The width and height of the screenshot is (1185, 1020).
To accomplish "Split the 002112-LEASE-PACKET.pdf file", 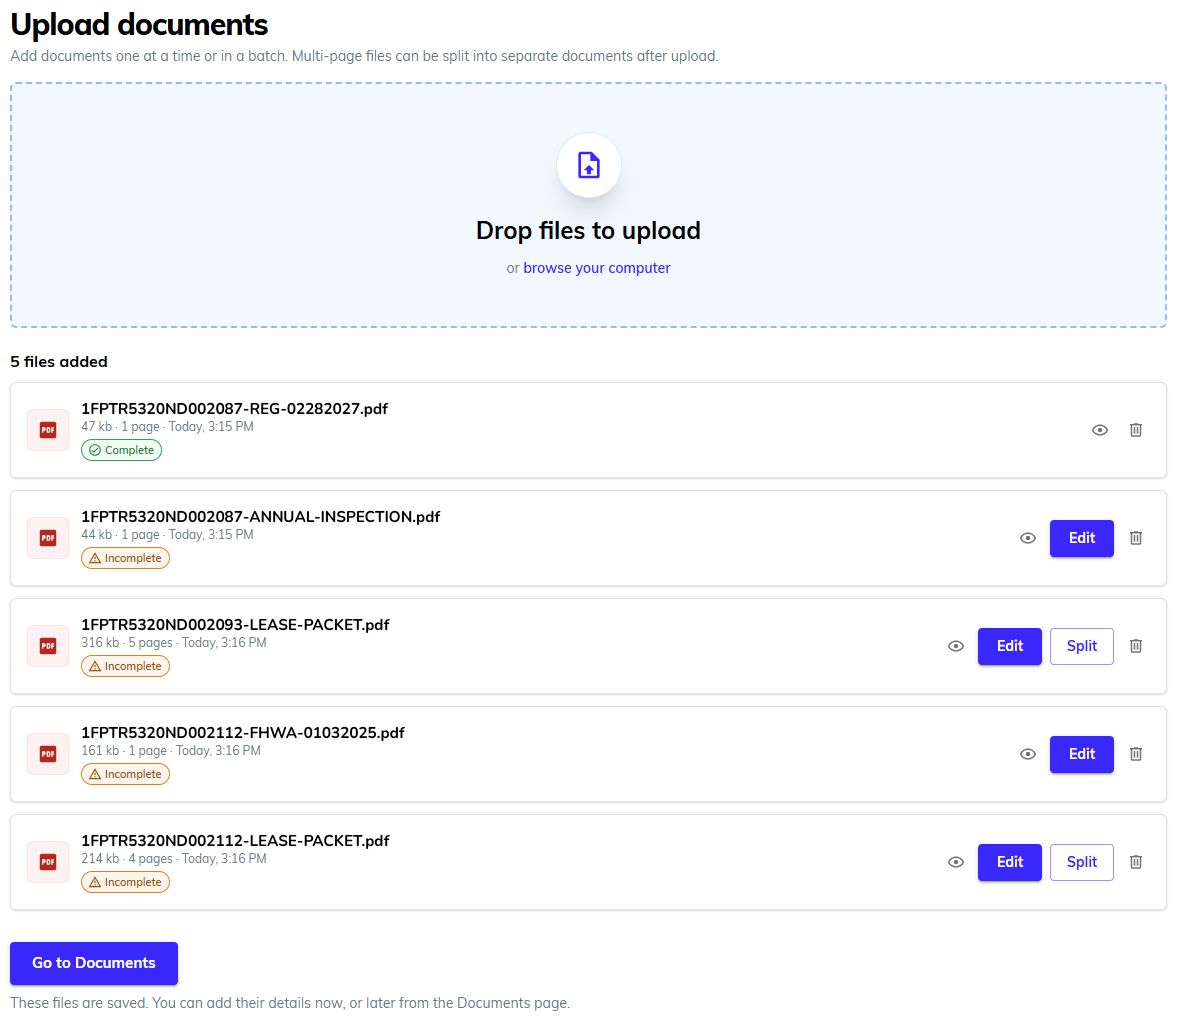I will coord(1081,862).
